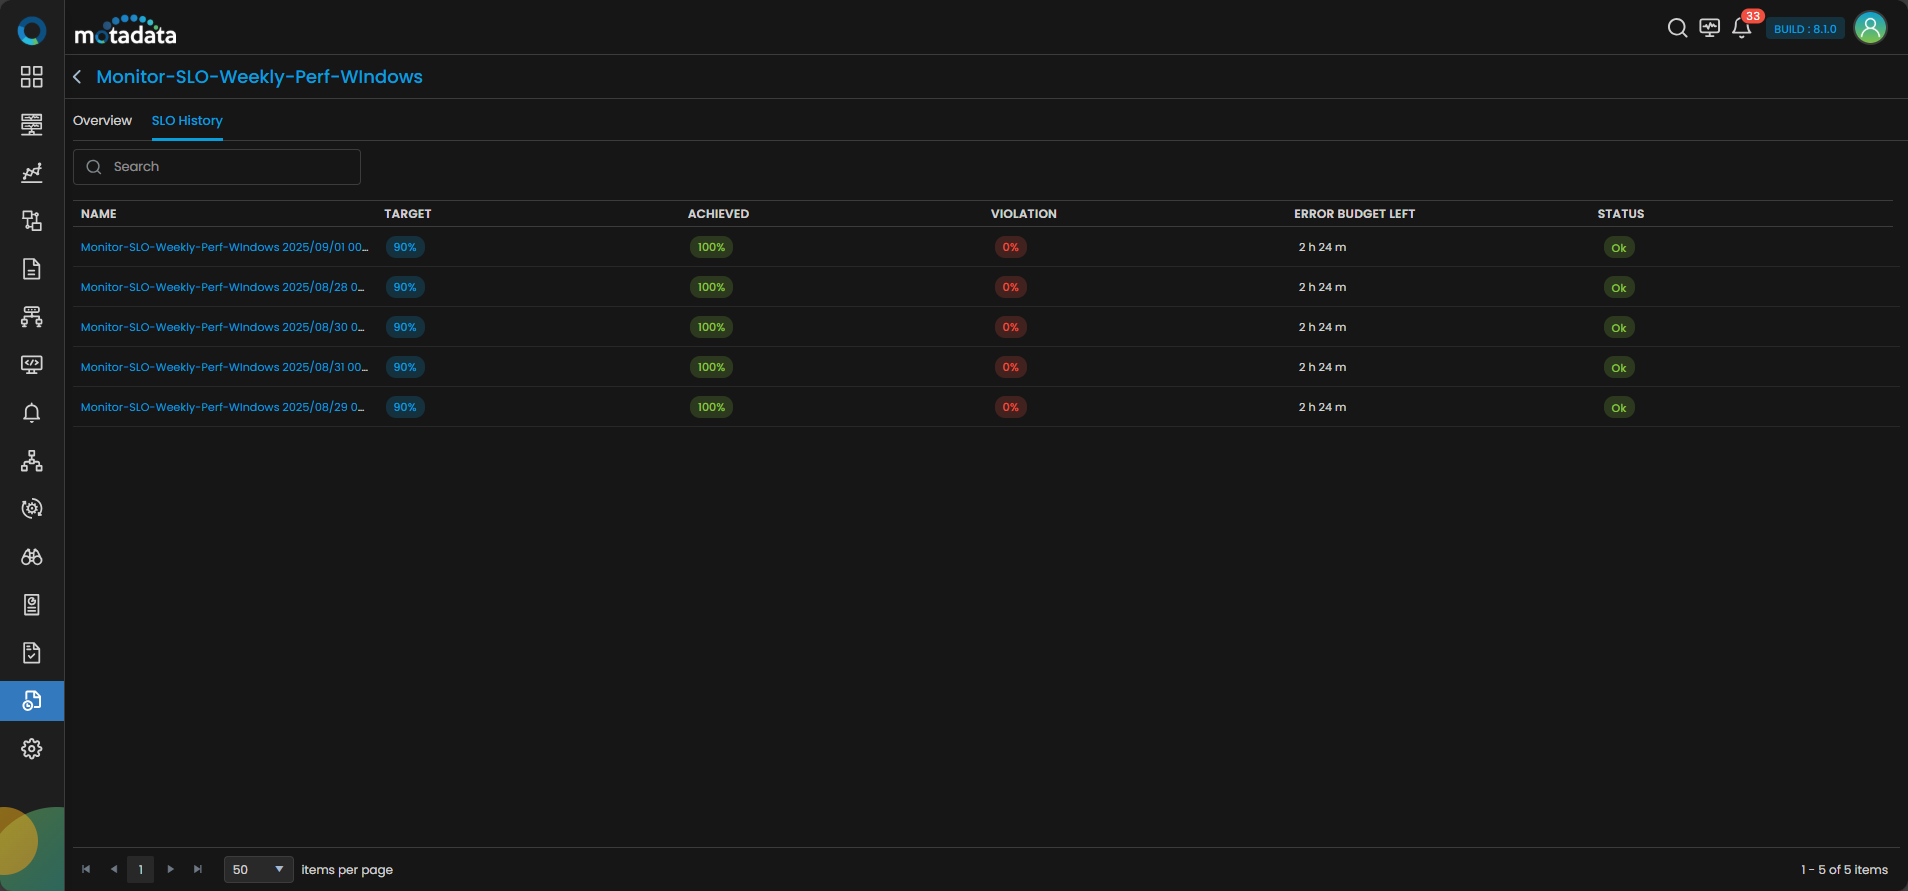
Task: Go to the next page arrow
Action: tap(171, 870)
